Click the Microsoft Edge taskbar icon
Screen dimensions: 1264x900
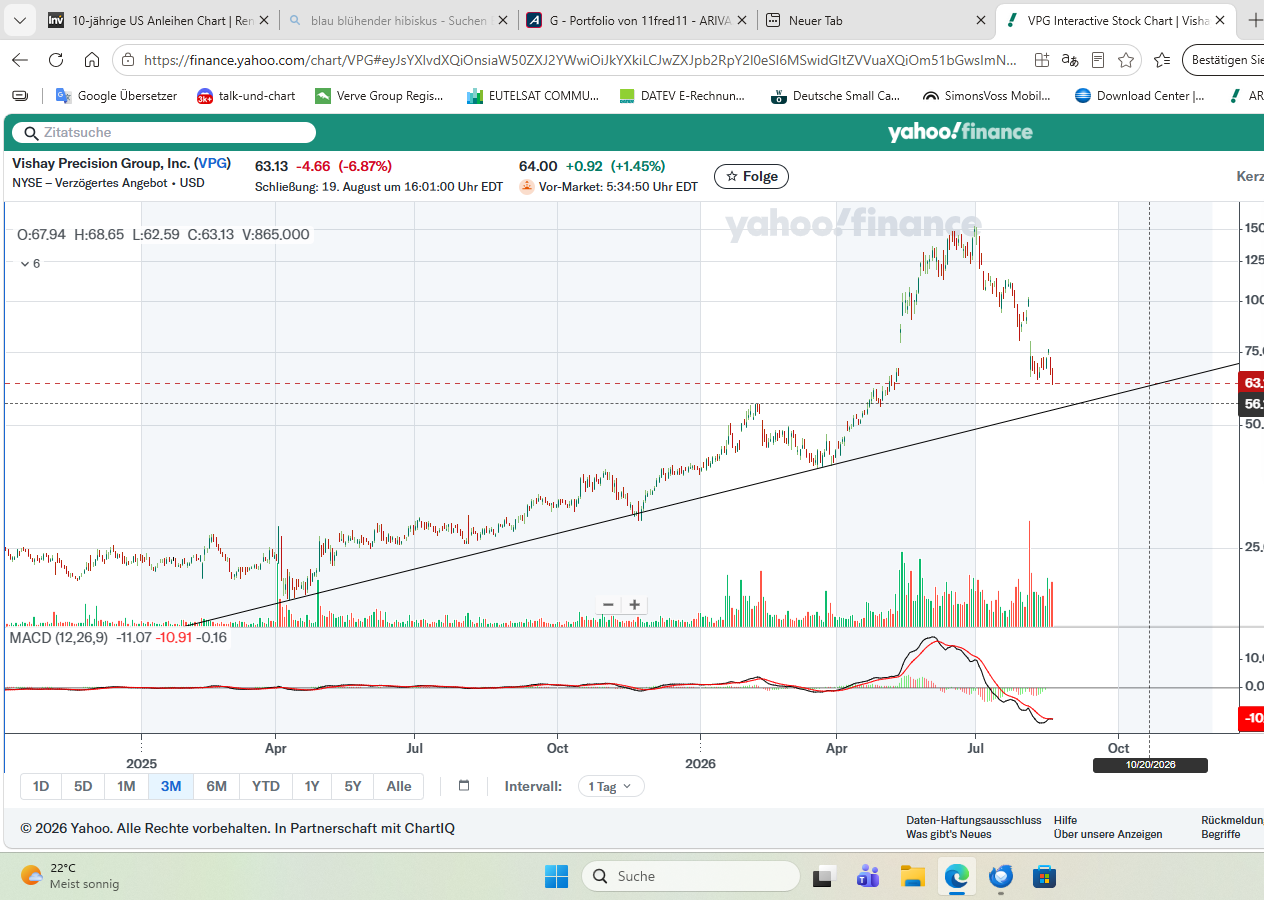coord(957,877)
